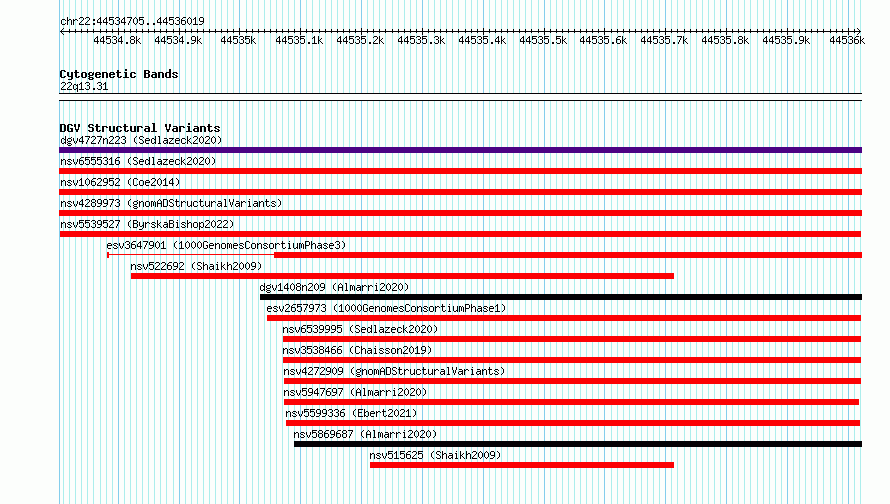The height and width of the screenshot is (504, 890).
Task: Select the purple dgv4727n223 variant bar
Action: [460, 150]
